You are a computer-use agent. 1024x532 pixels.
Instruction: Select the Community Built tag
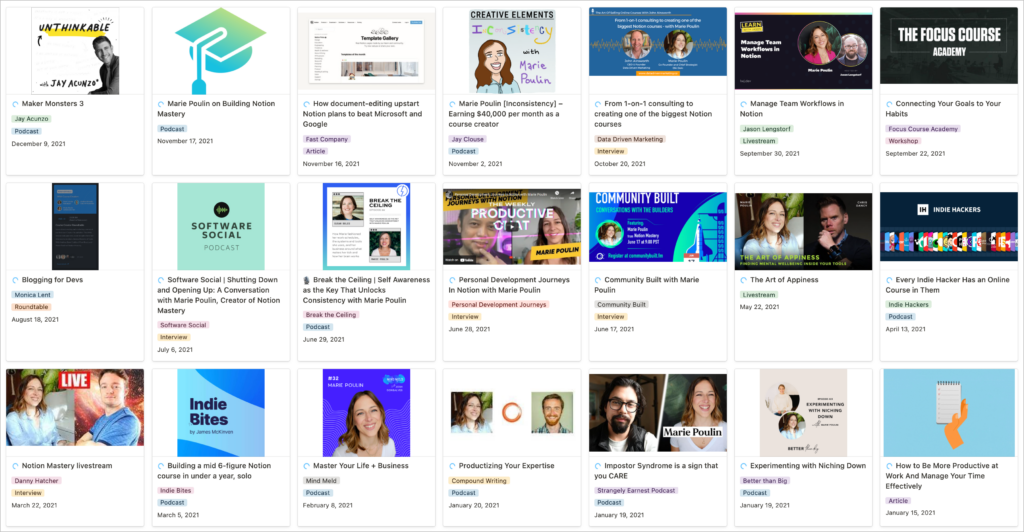pyautogui.click(x=621, y=305)
